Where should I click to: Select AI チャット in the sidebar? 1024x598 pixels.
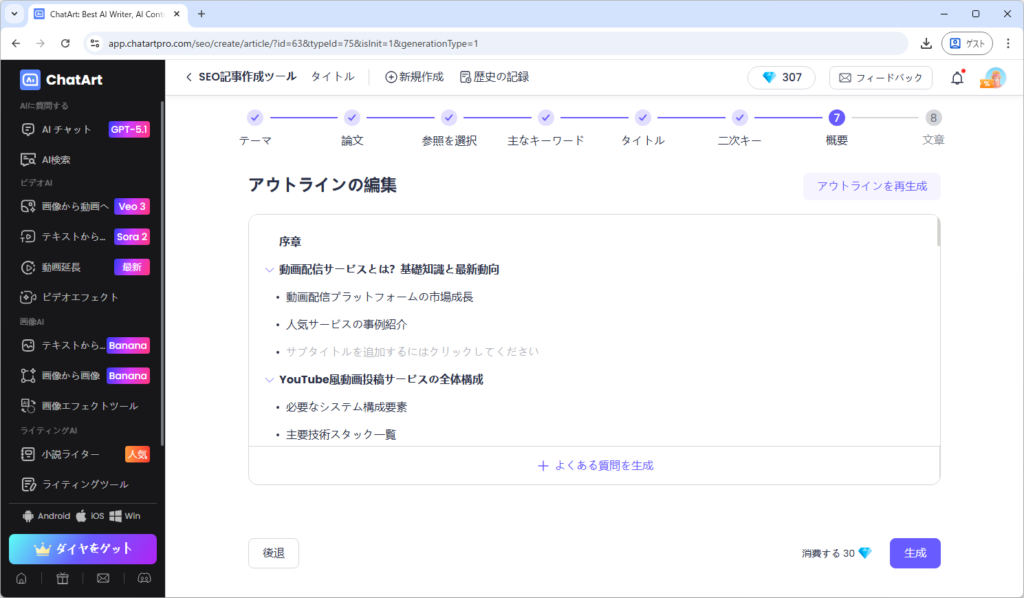tap(66, 129)
